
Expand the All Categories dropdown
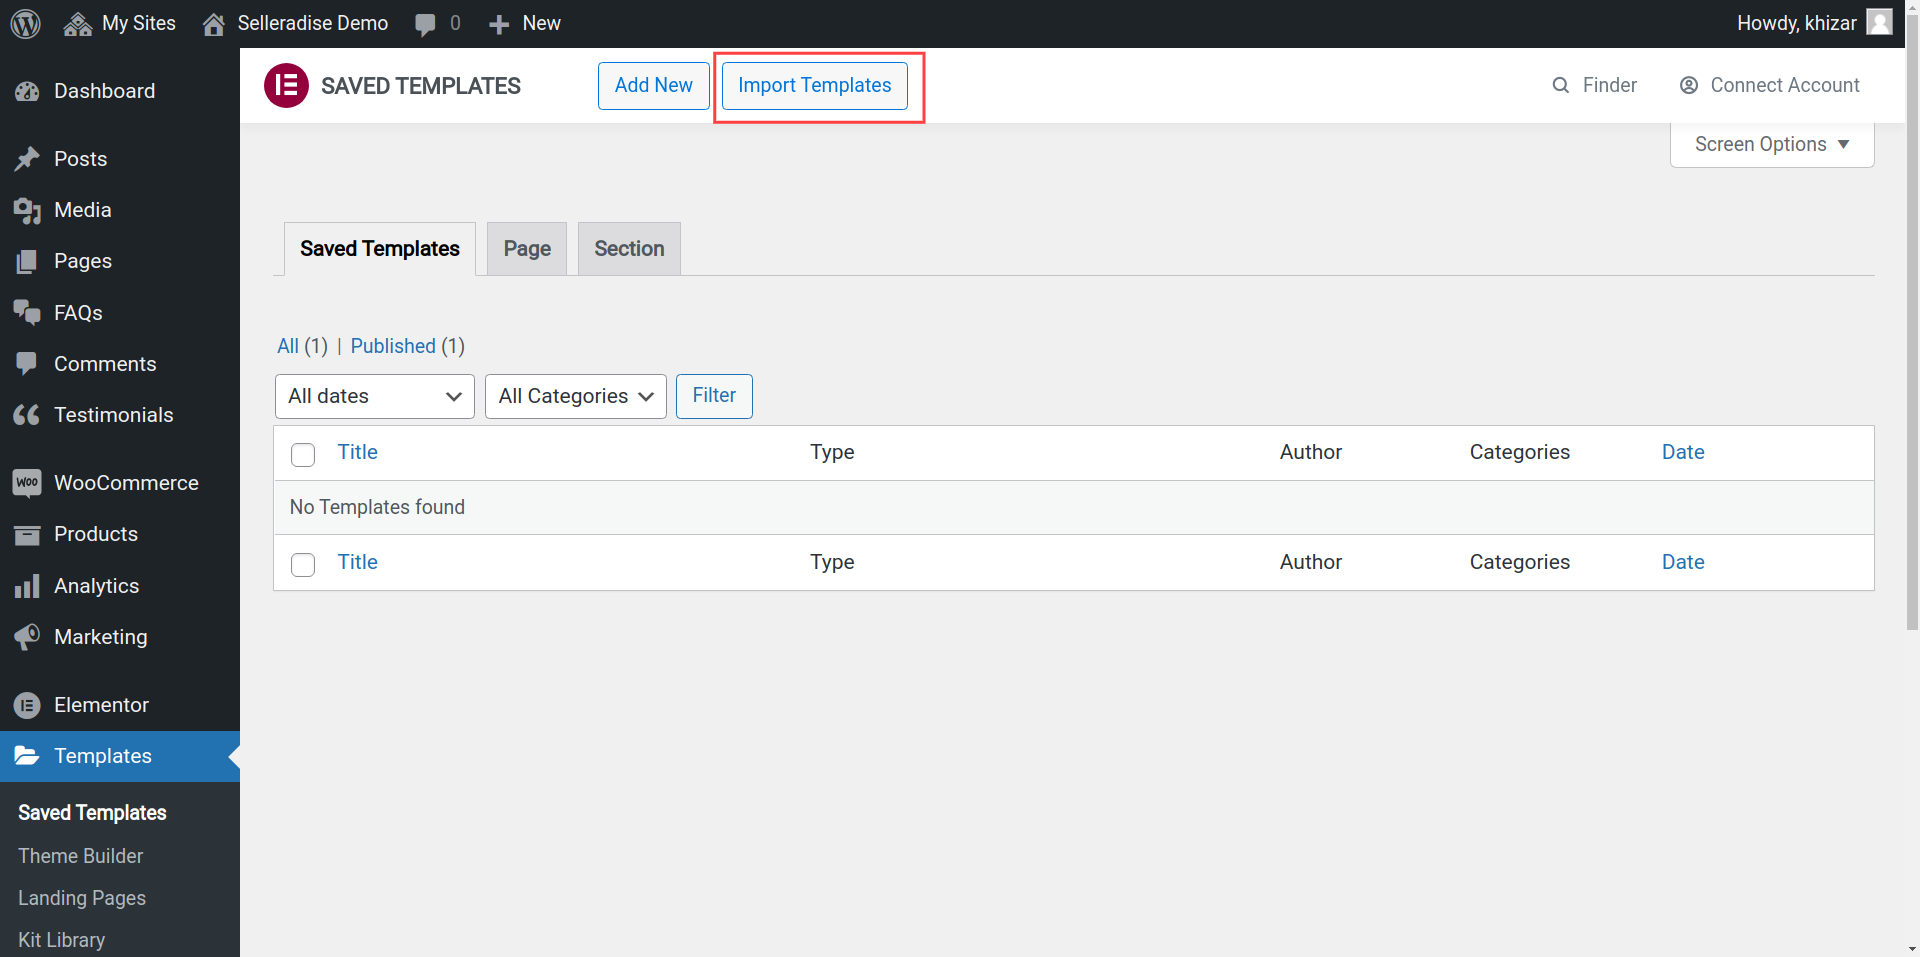(x=575, y=397)
